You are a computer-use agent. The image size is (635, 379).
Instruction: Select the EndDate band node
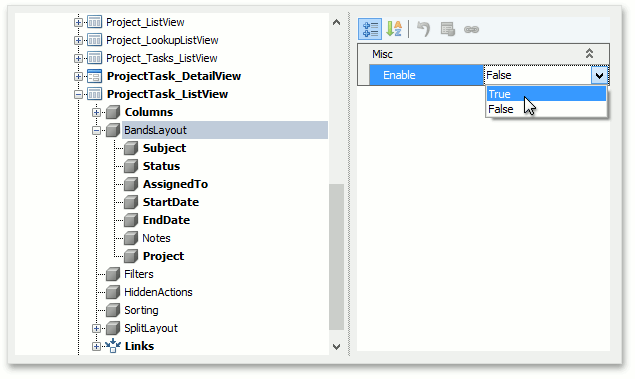click(166, 220)
